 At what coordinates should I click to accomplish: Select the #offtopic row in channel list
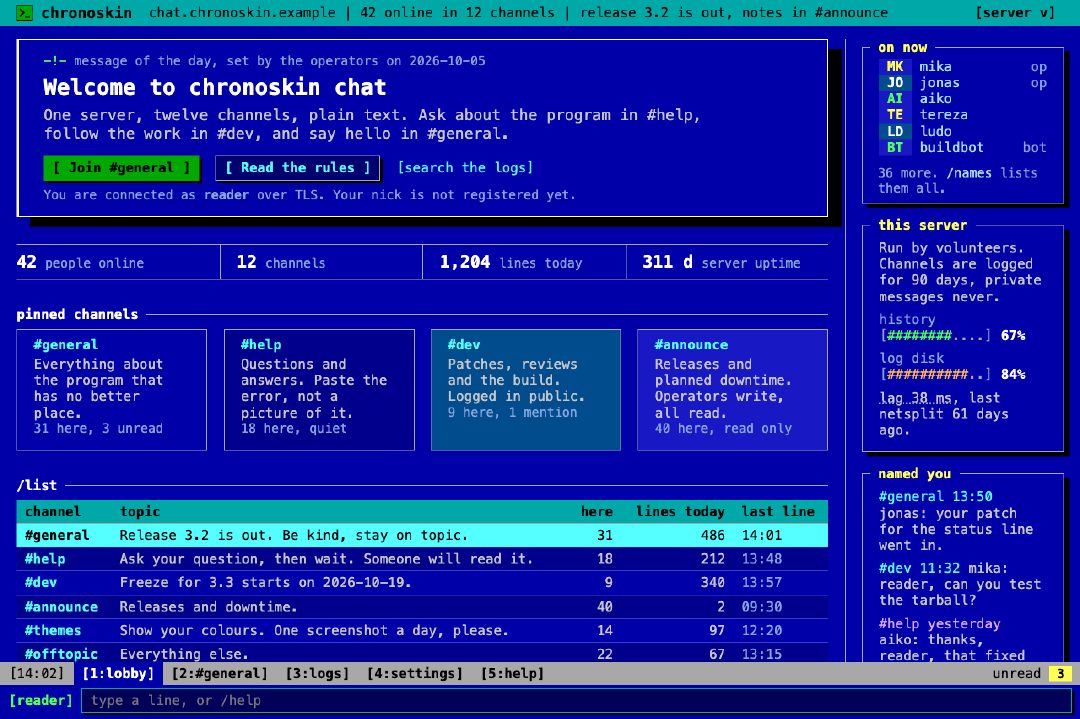[422, 653]
